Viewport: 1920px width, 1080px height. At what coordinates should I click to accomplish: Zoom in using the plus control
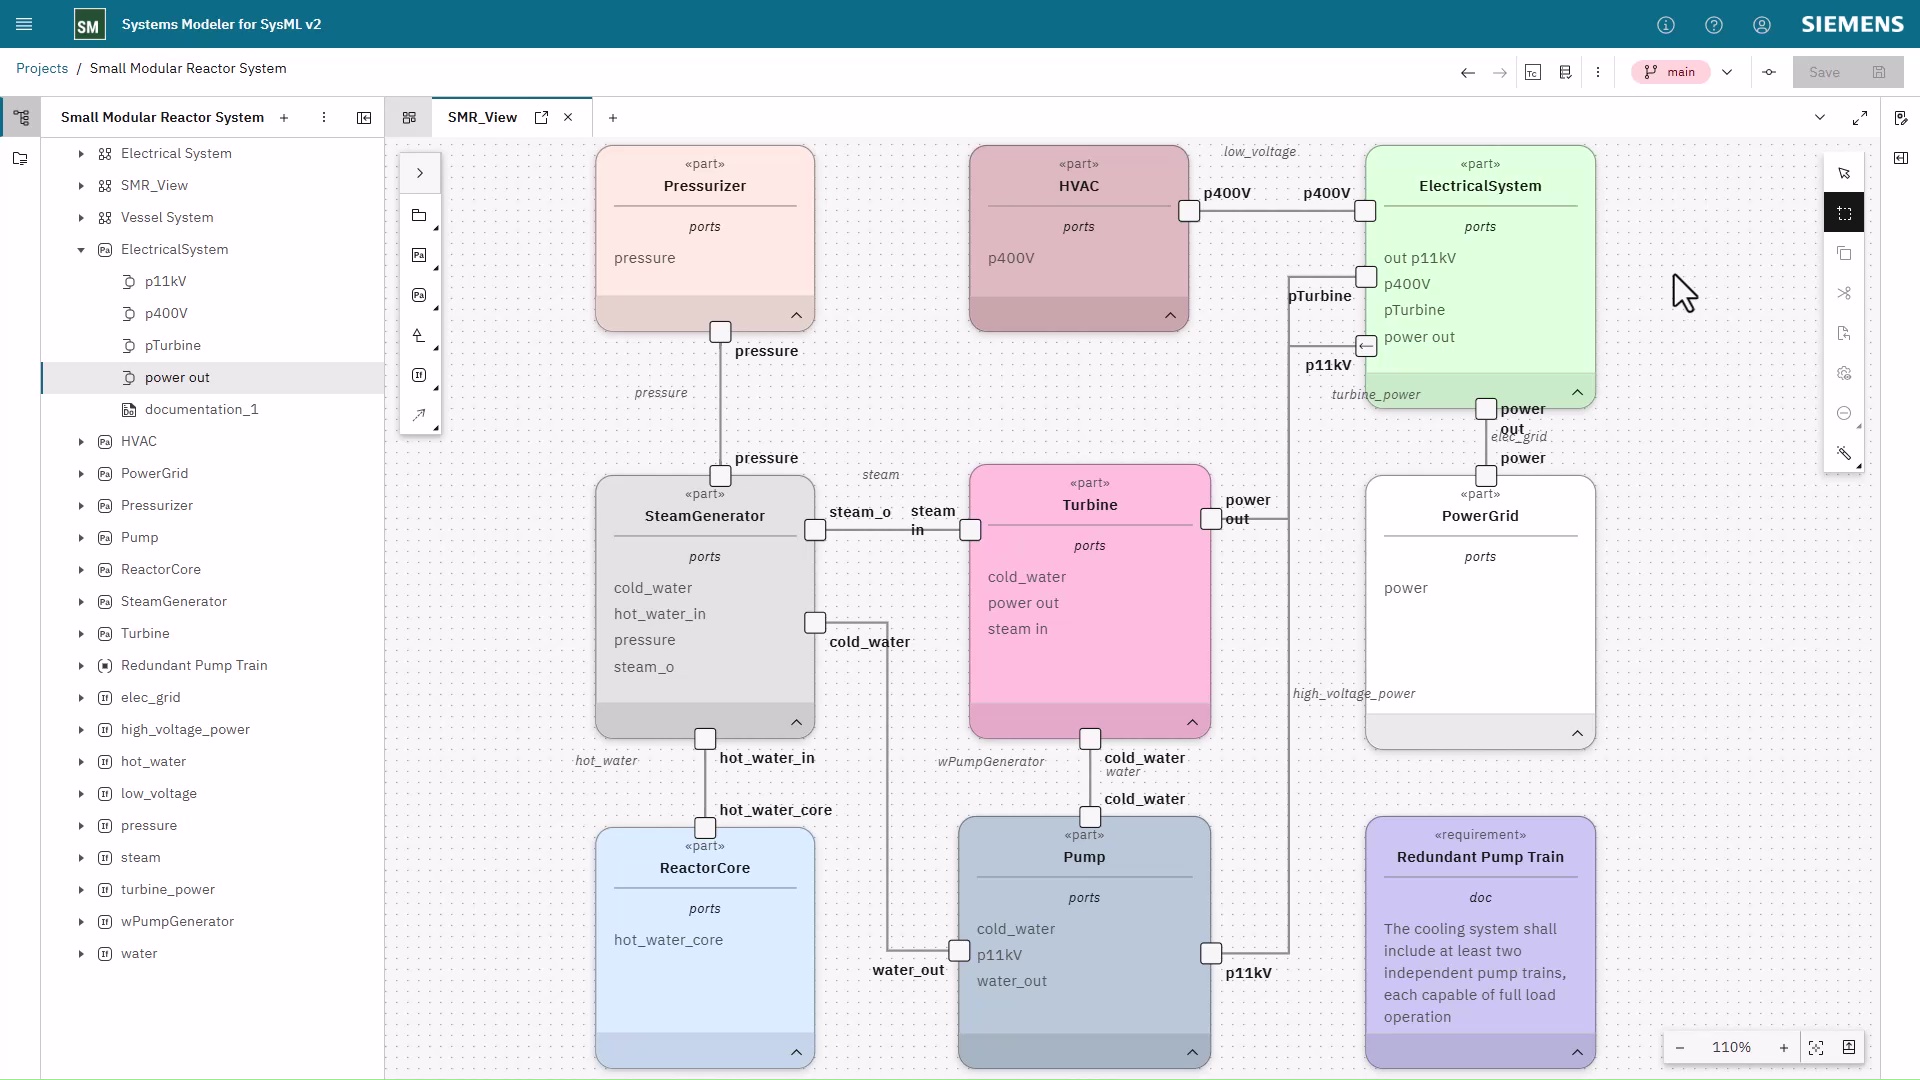[1784, 1048]
